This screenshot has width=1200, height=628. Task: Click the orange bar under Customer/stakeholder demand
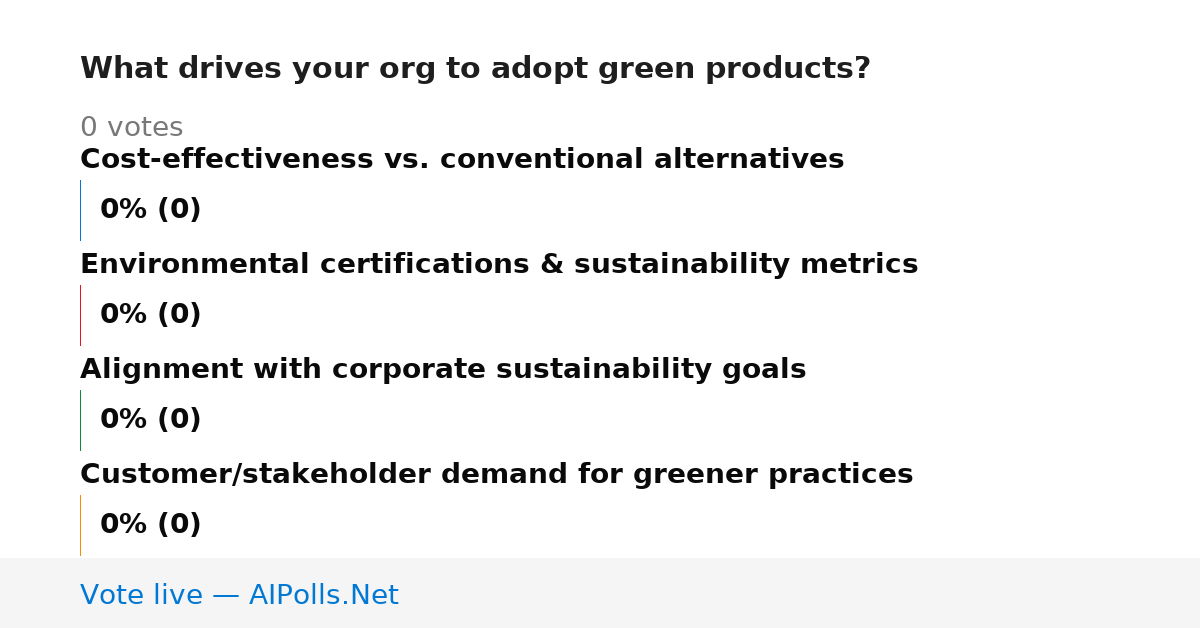80,525
